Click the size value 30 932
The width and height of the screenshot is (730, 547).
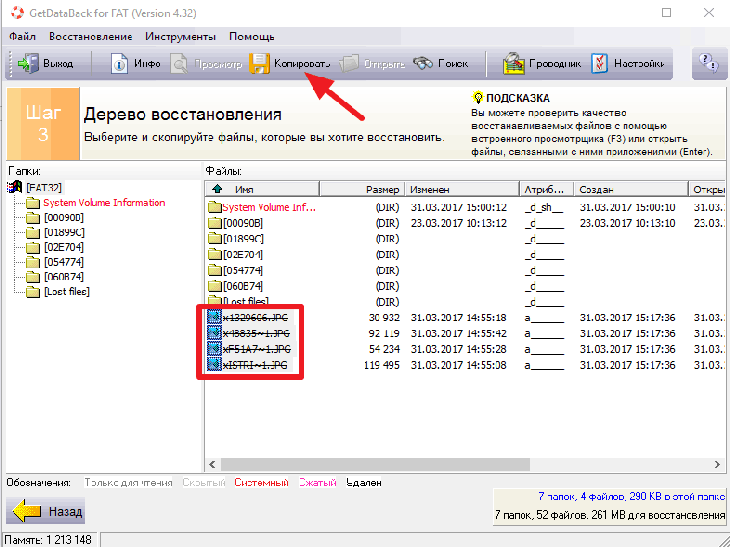384,317
